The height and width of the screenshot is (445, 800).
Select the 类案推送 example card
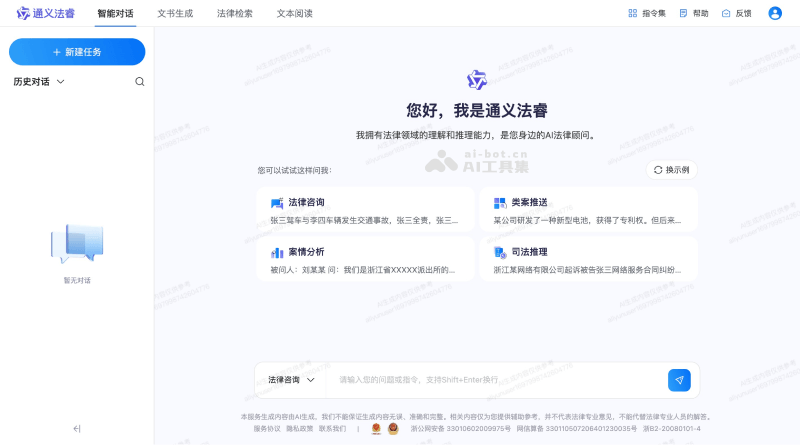tap(588, 210)
